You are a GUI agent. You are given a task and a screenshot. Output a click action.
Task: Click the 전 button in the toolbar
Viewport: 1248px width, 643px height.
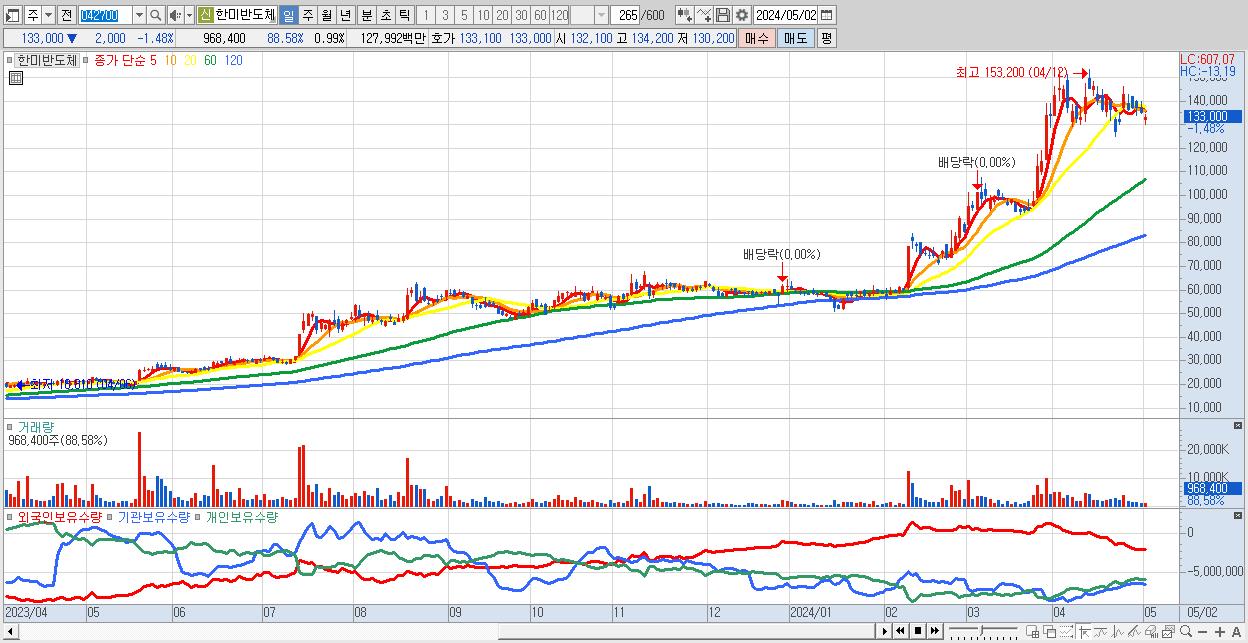pyautogui.click(x=66, y=15)
